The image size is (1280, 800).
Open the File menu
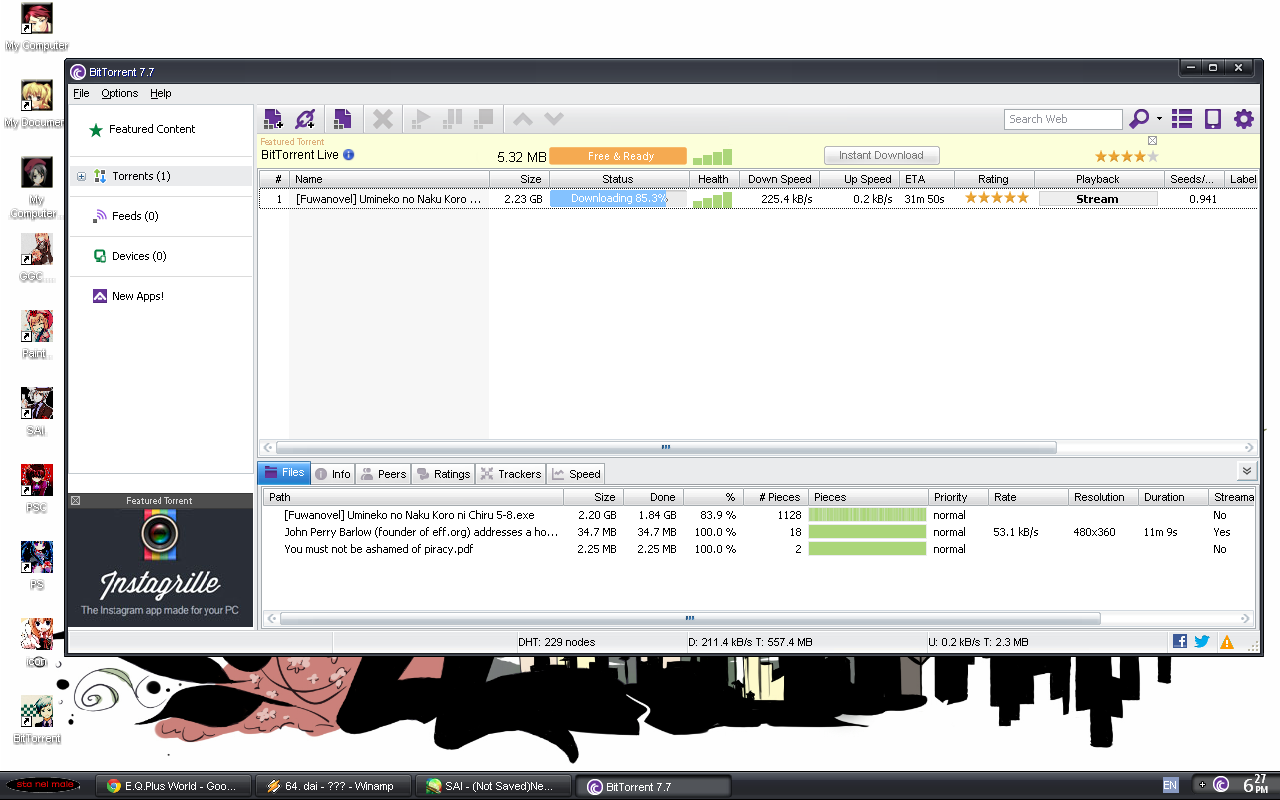pos(82,93)
